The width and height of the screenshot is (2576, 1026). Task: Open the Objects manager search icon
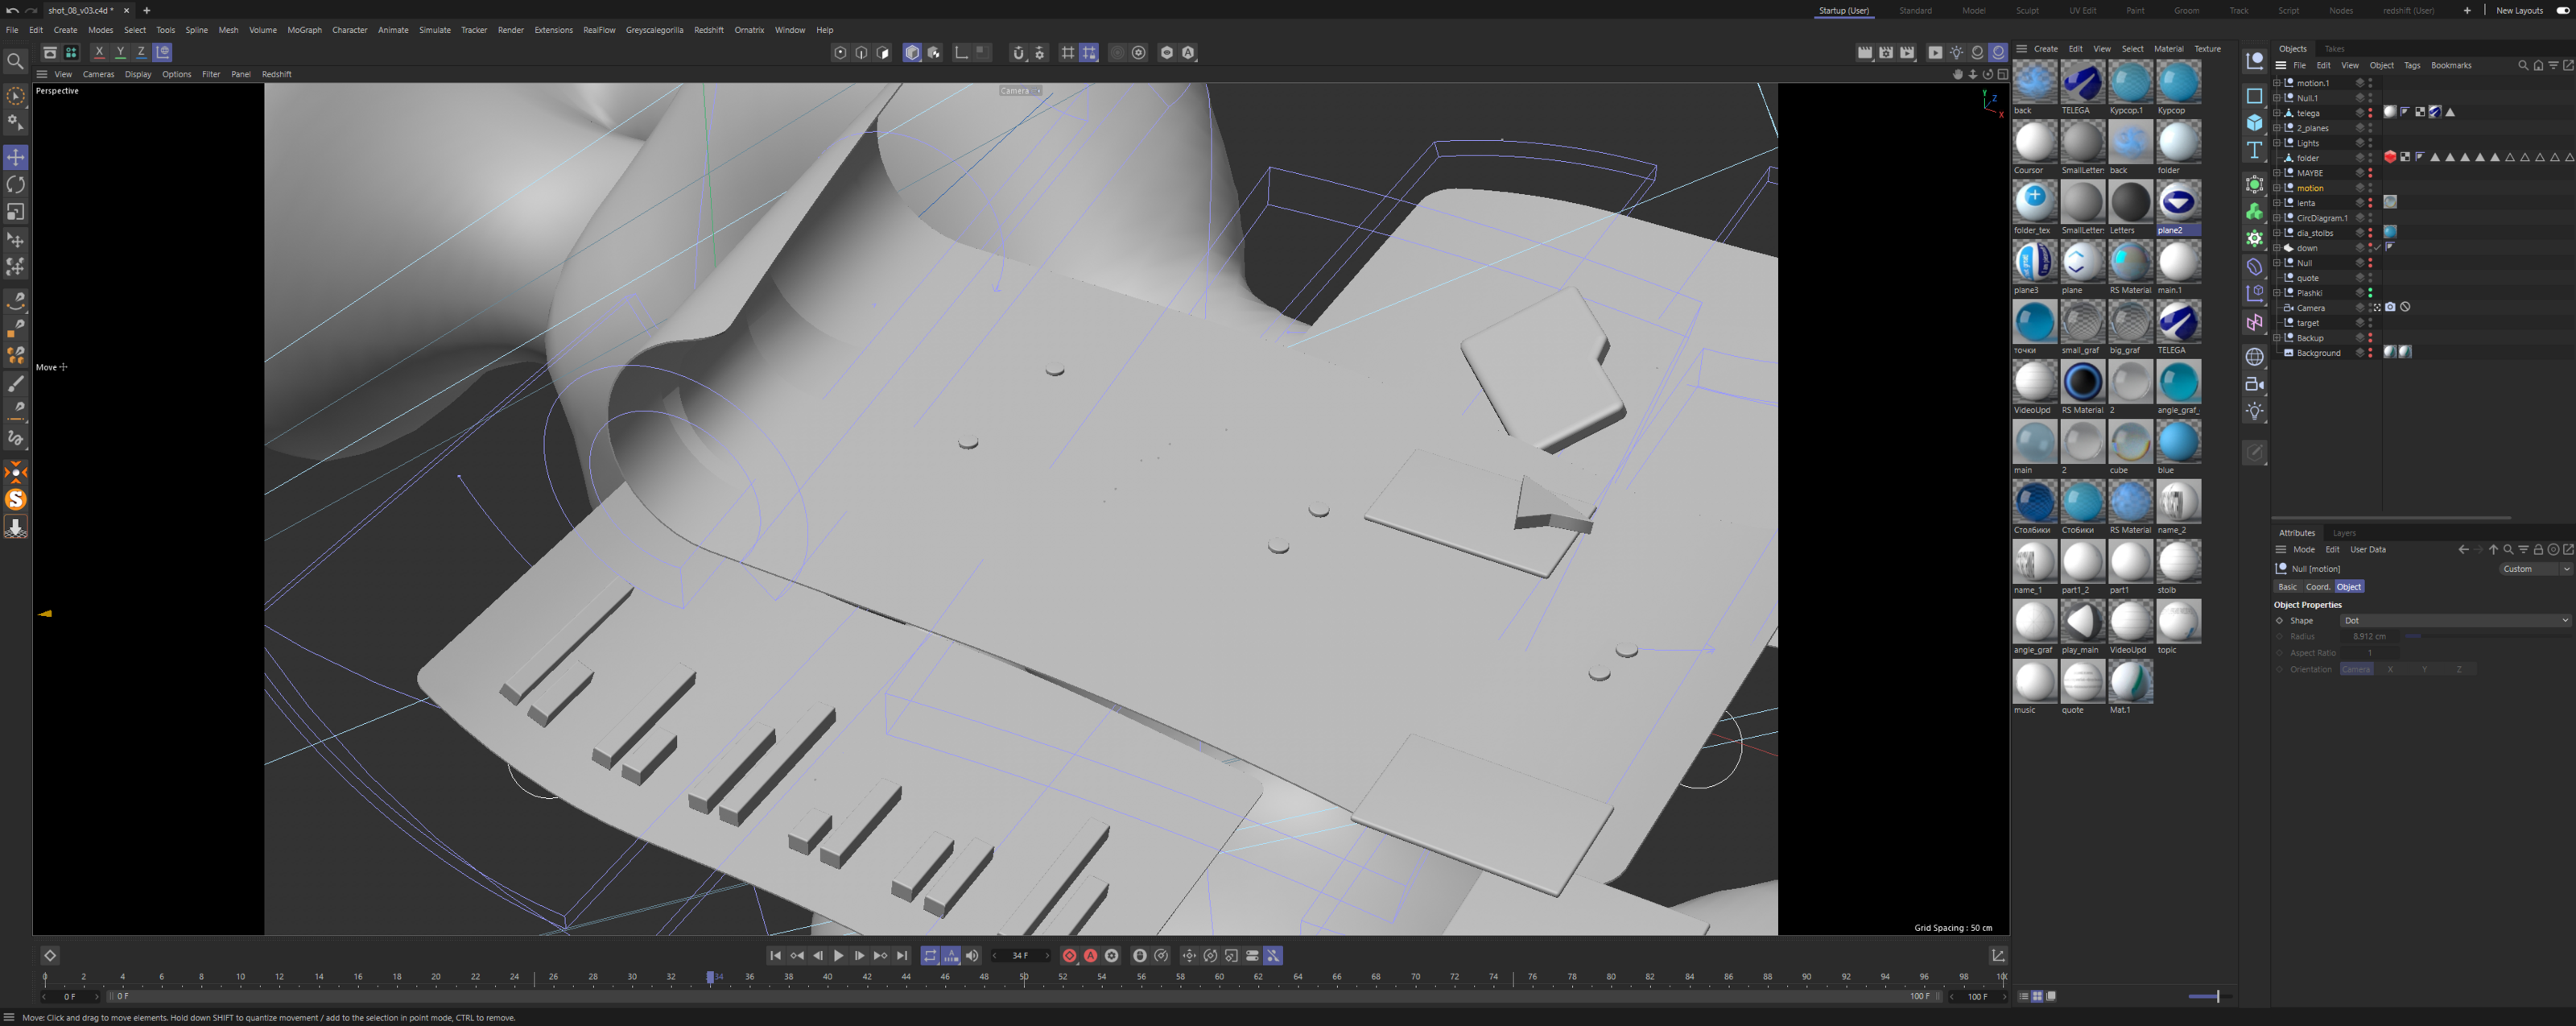(x=2522, y=66)
